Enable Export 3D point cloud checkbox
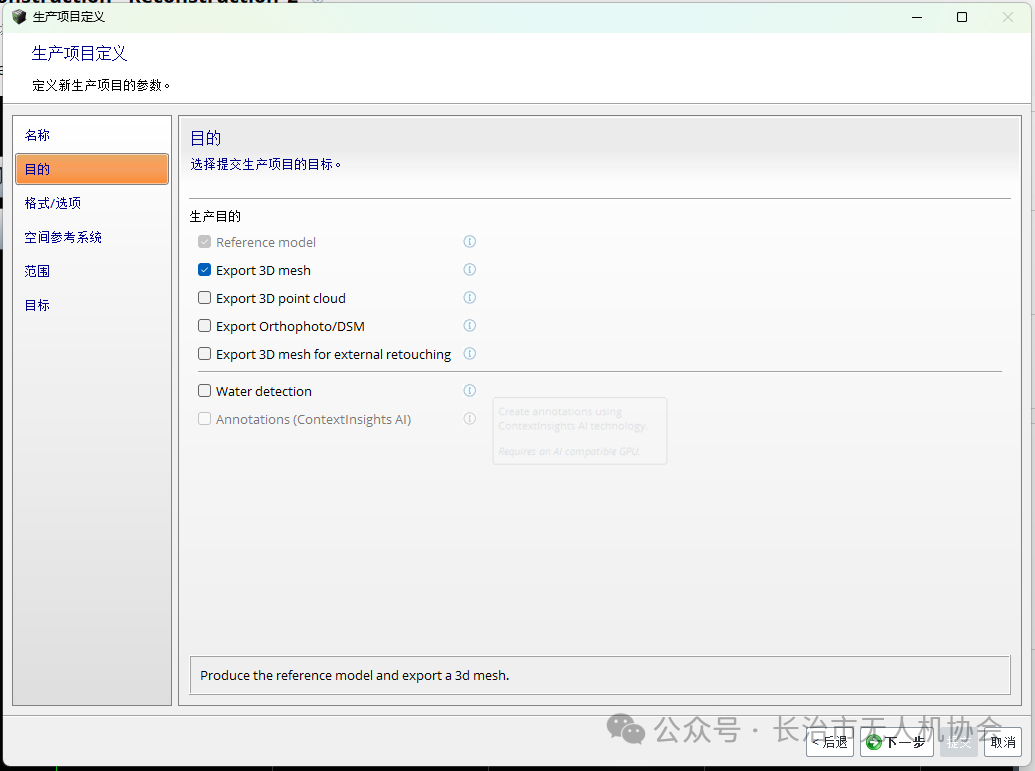This screenshot has height=771, width=1035. tap(205, 298)
